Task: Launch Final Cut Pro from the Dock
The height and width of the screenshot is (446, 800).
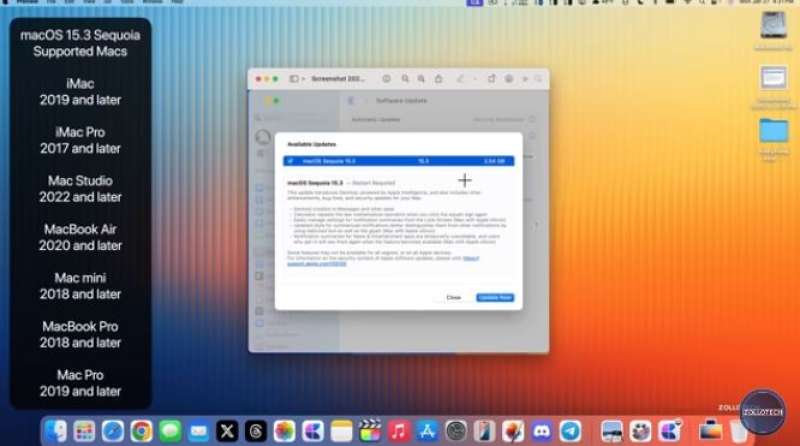Action: [370, 432]
